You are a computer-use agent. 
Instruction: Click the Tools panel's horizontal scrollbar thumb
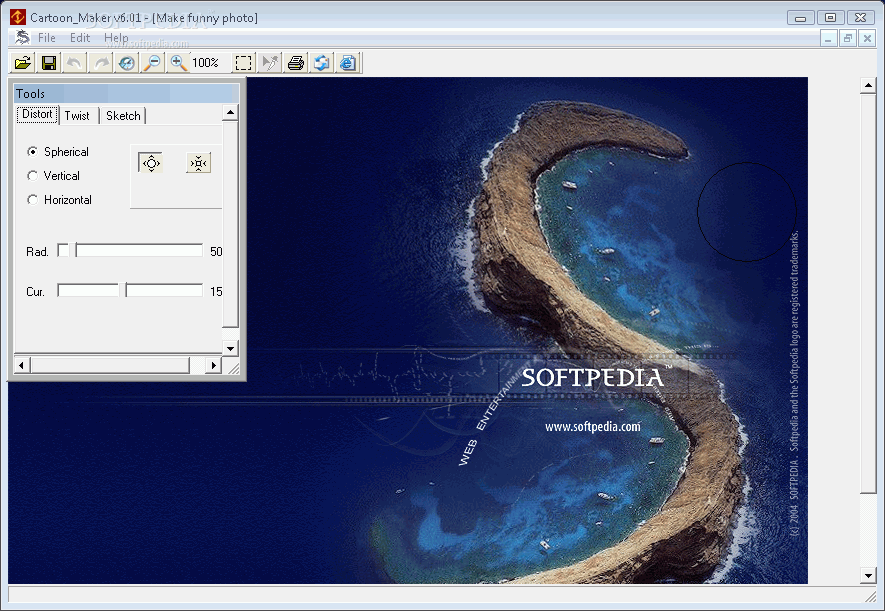110,365
